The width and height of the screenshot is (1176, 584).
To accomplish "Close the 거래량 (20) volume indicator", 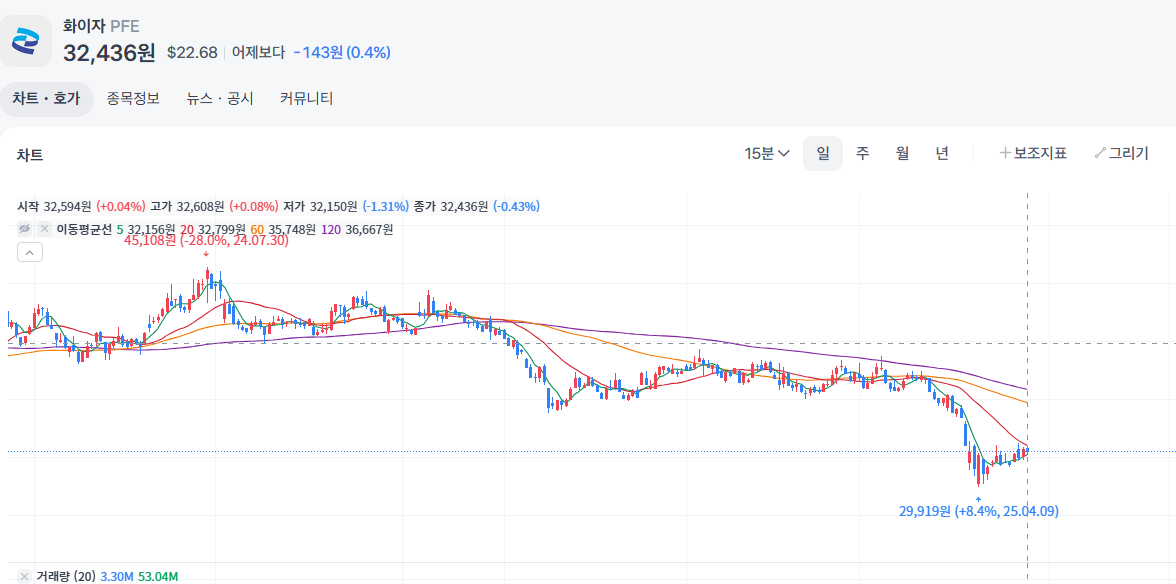I will (25, 577).
